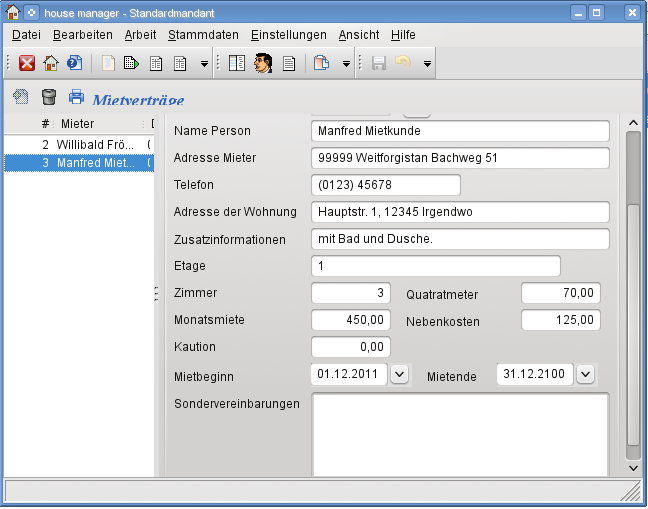Click the trash can delete icon
The width and height of the screenshot is (648, 509).
pyautogui.click(x=48, y=97)
